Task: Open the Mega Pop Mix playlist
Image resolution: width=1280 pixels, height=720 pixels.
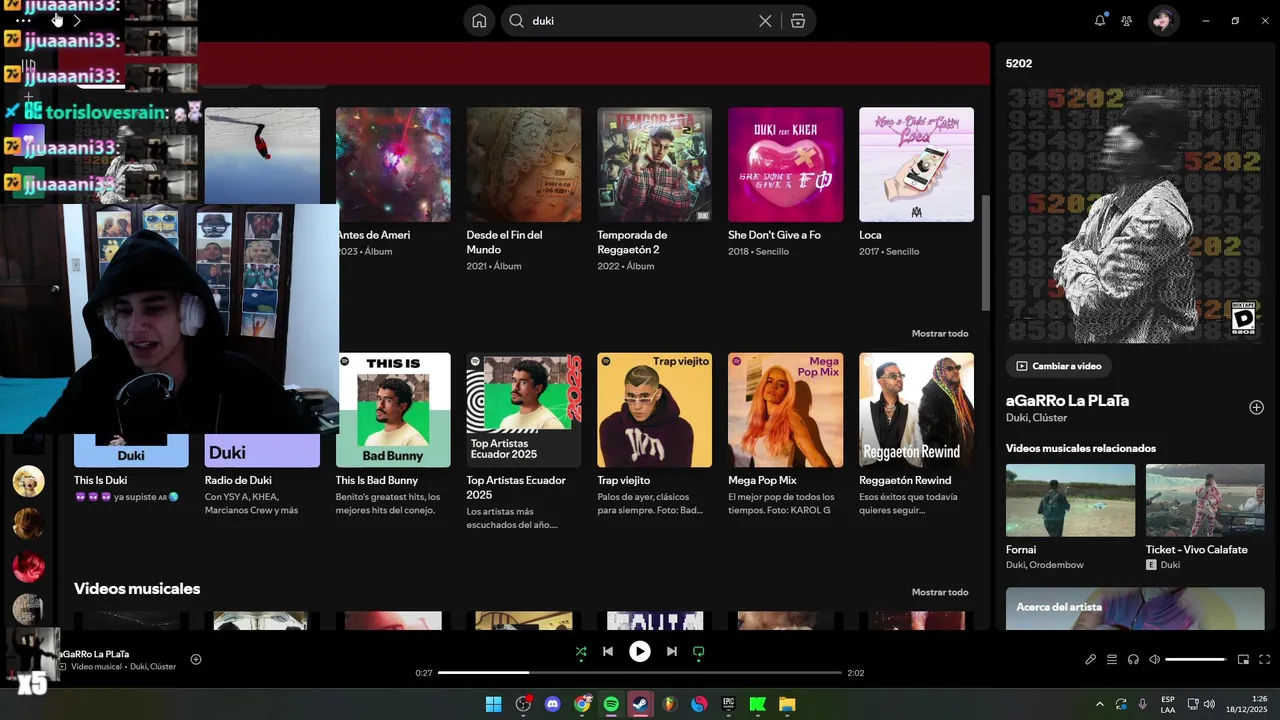Action: (x=786, y=434)
